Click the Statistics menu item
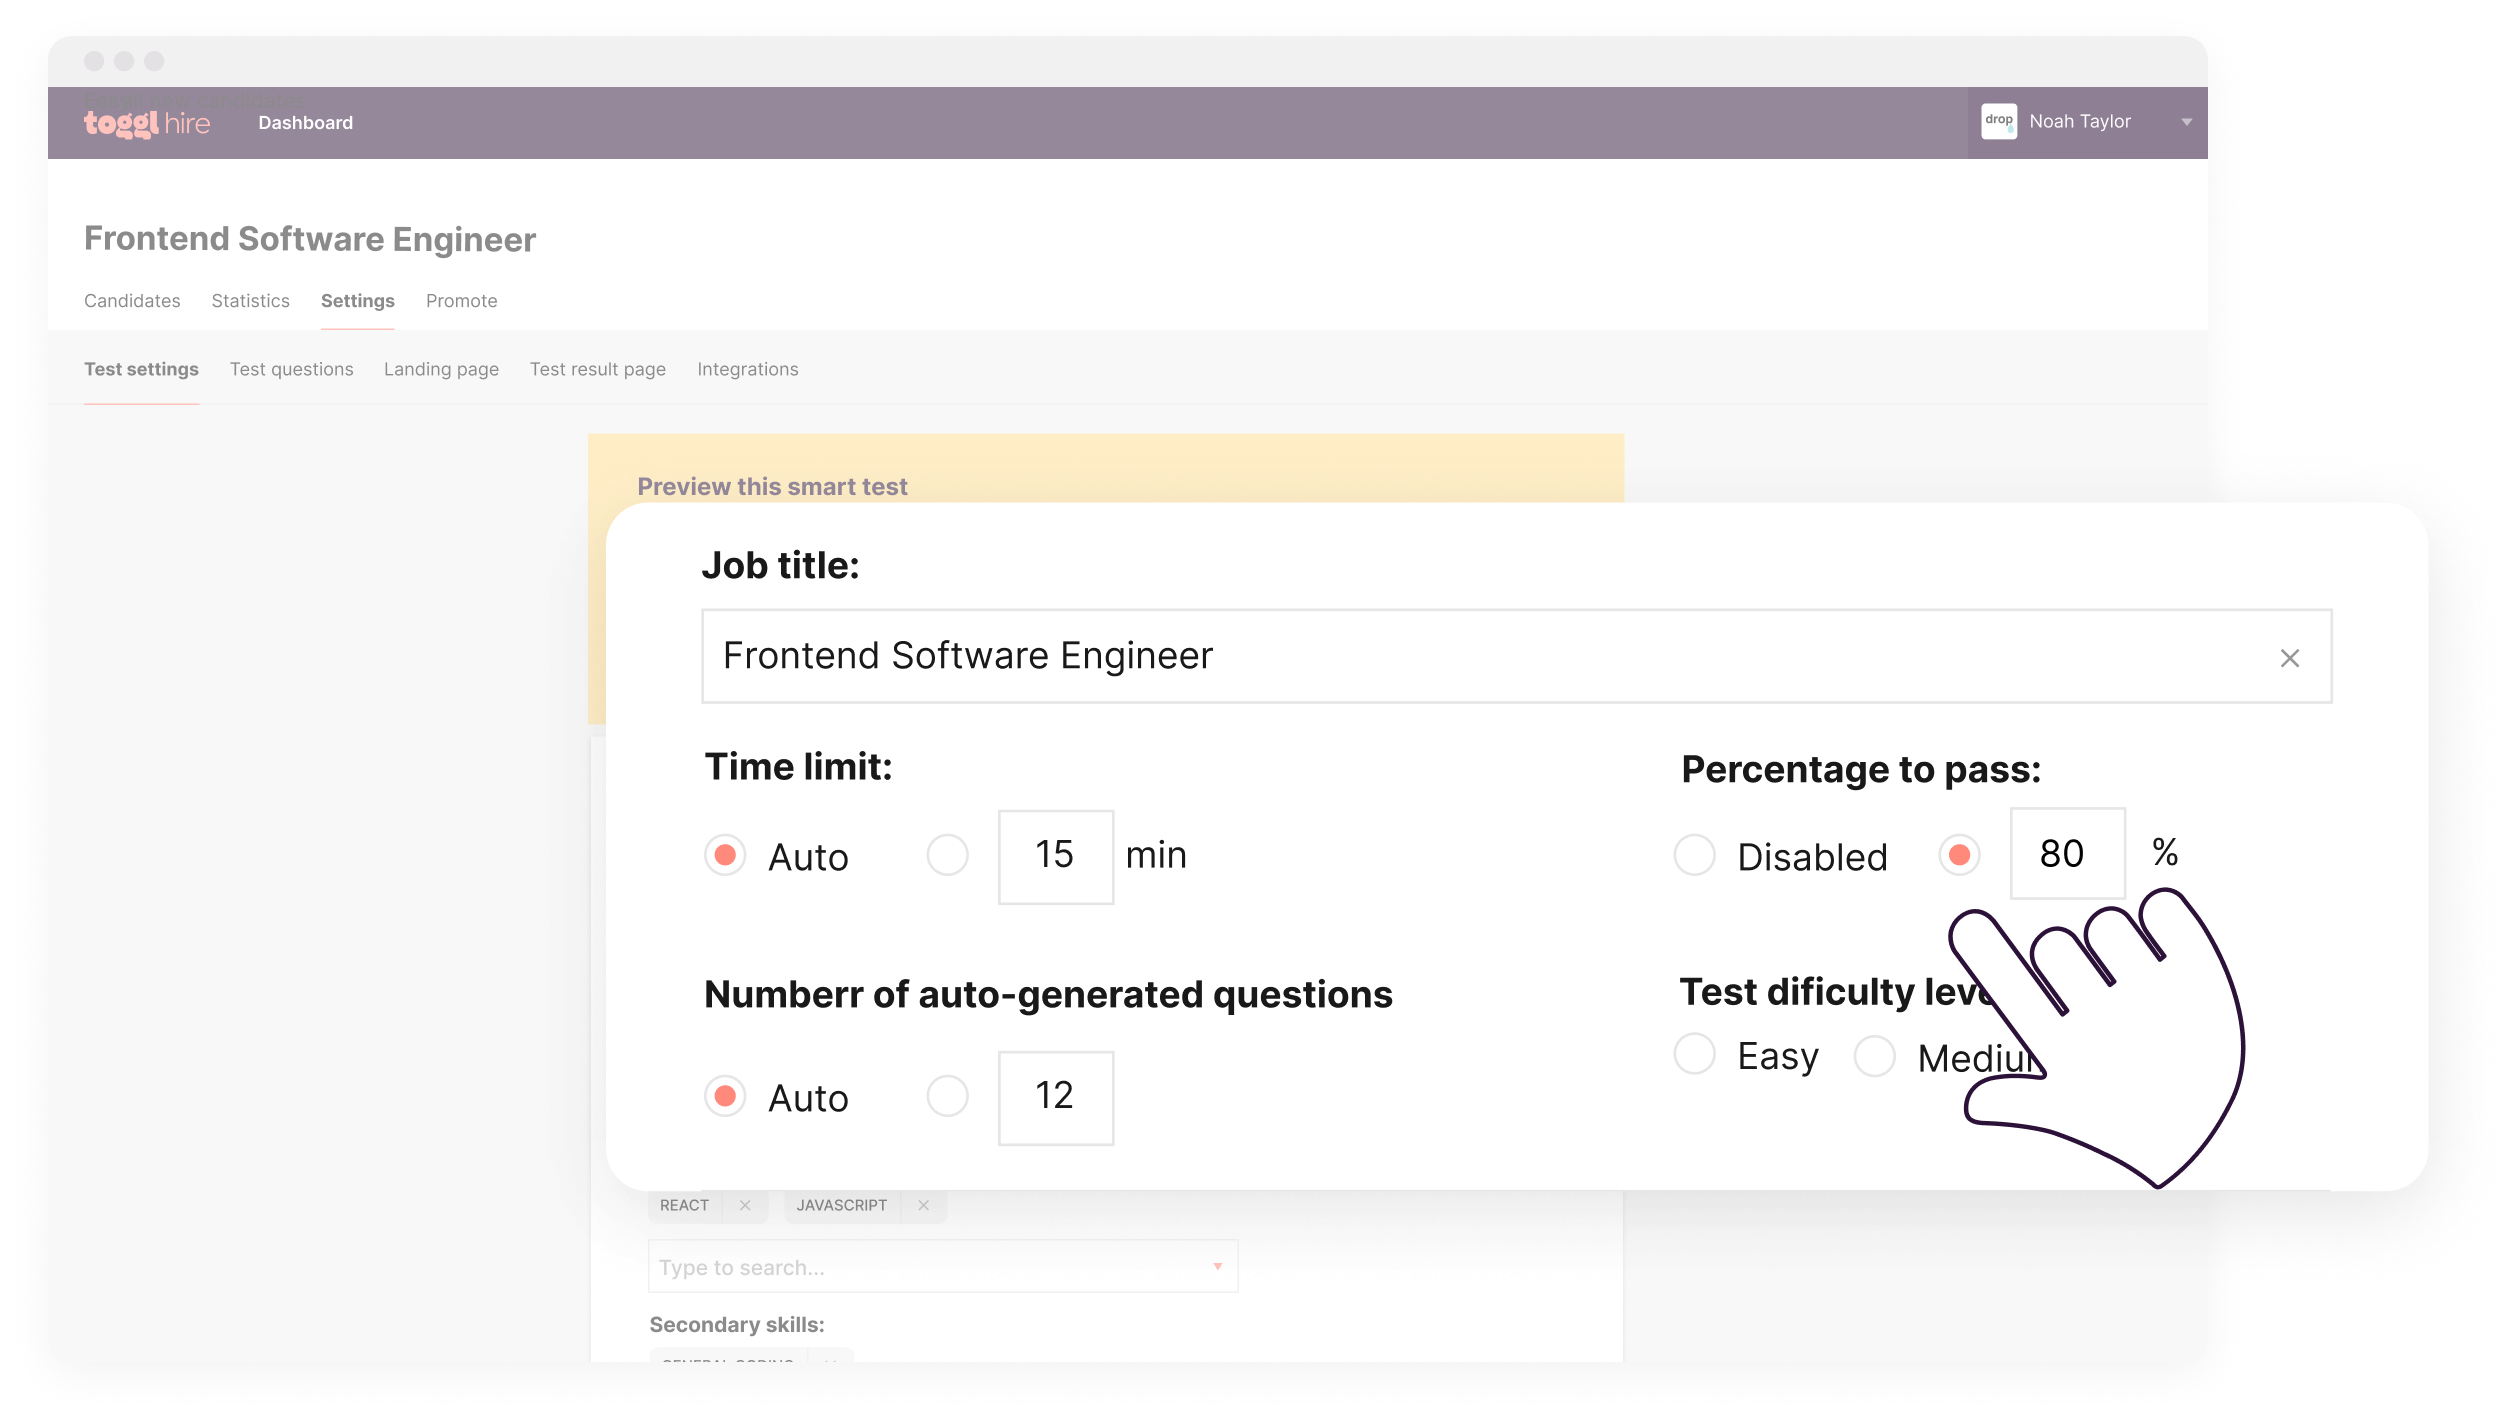 click(x=250, y=299)
